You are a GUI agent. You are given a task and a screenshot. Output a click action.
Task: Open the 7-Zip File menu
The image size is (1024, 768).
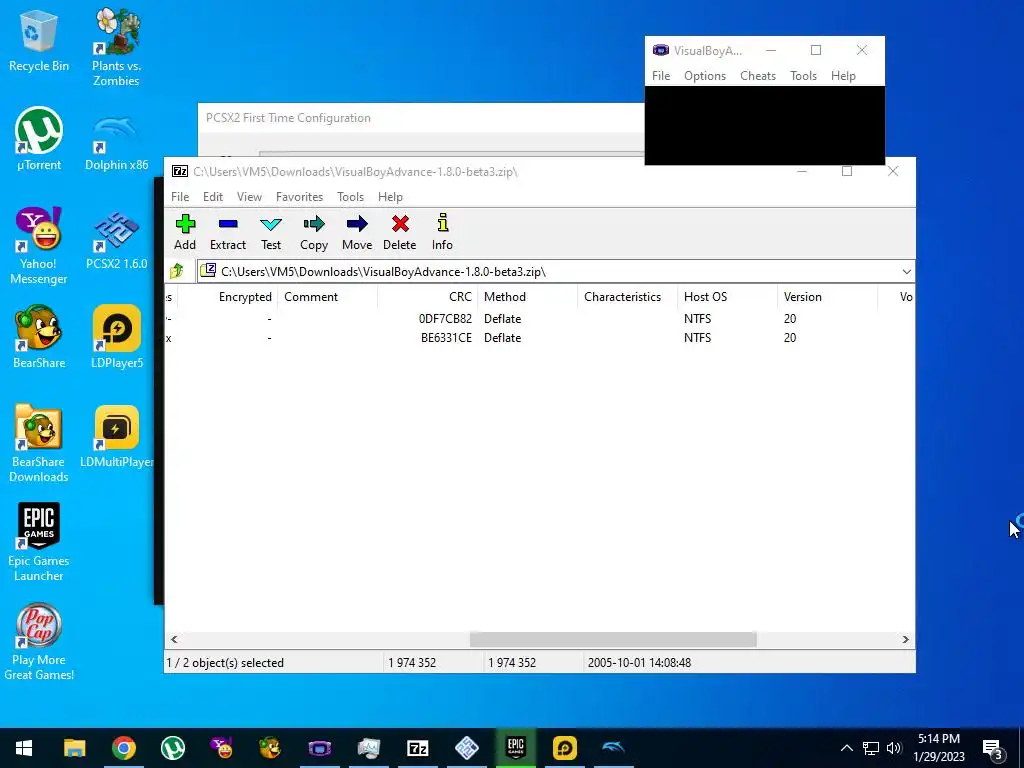tap(180, 197)
